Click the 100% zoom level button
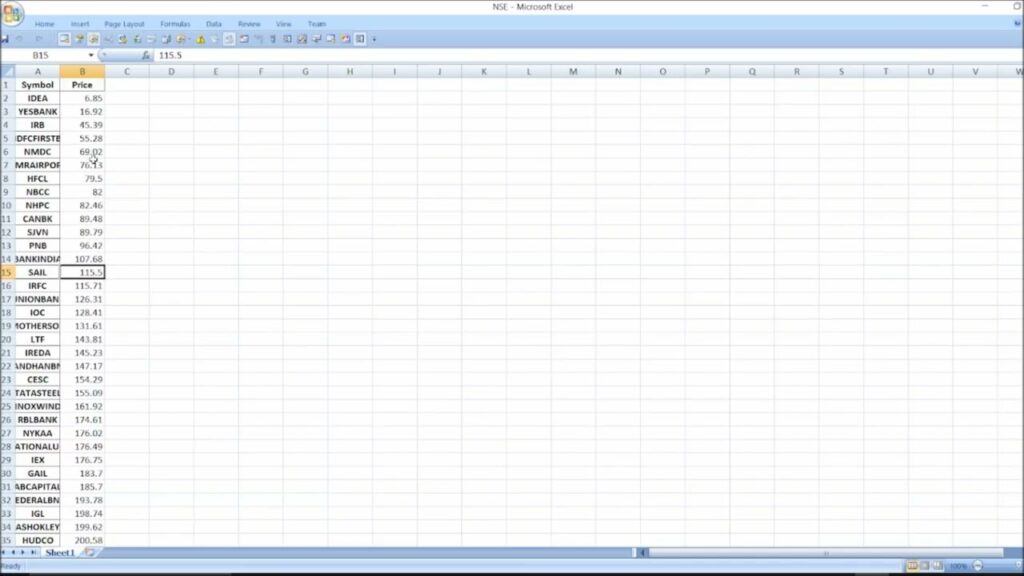The height and width of the screenshot is (576, 1024). [958, 566]
